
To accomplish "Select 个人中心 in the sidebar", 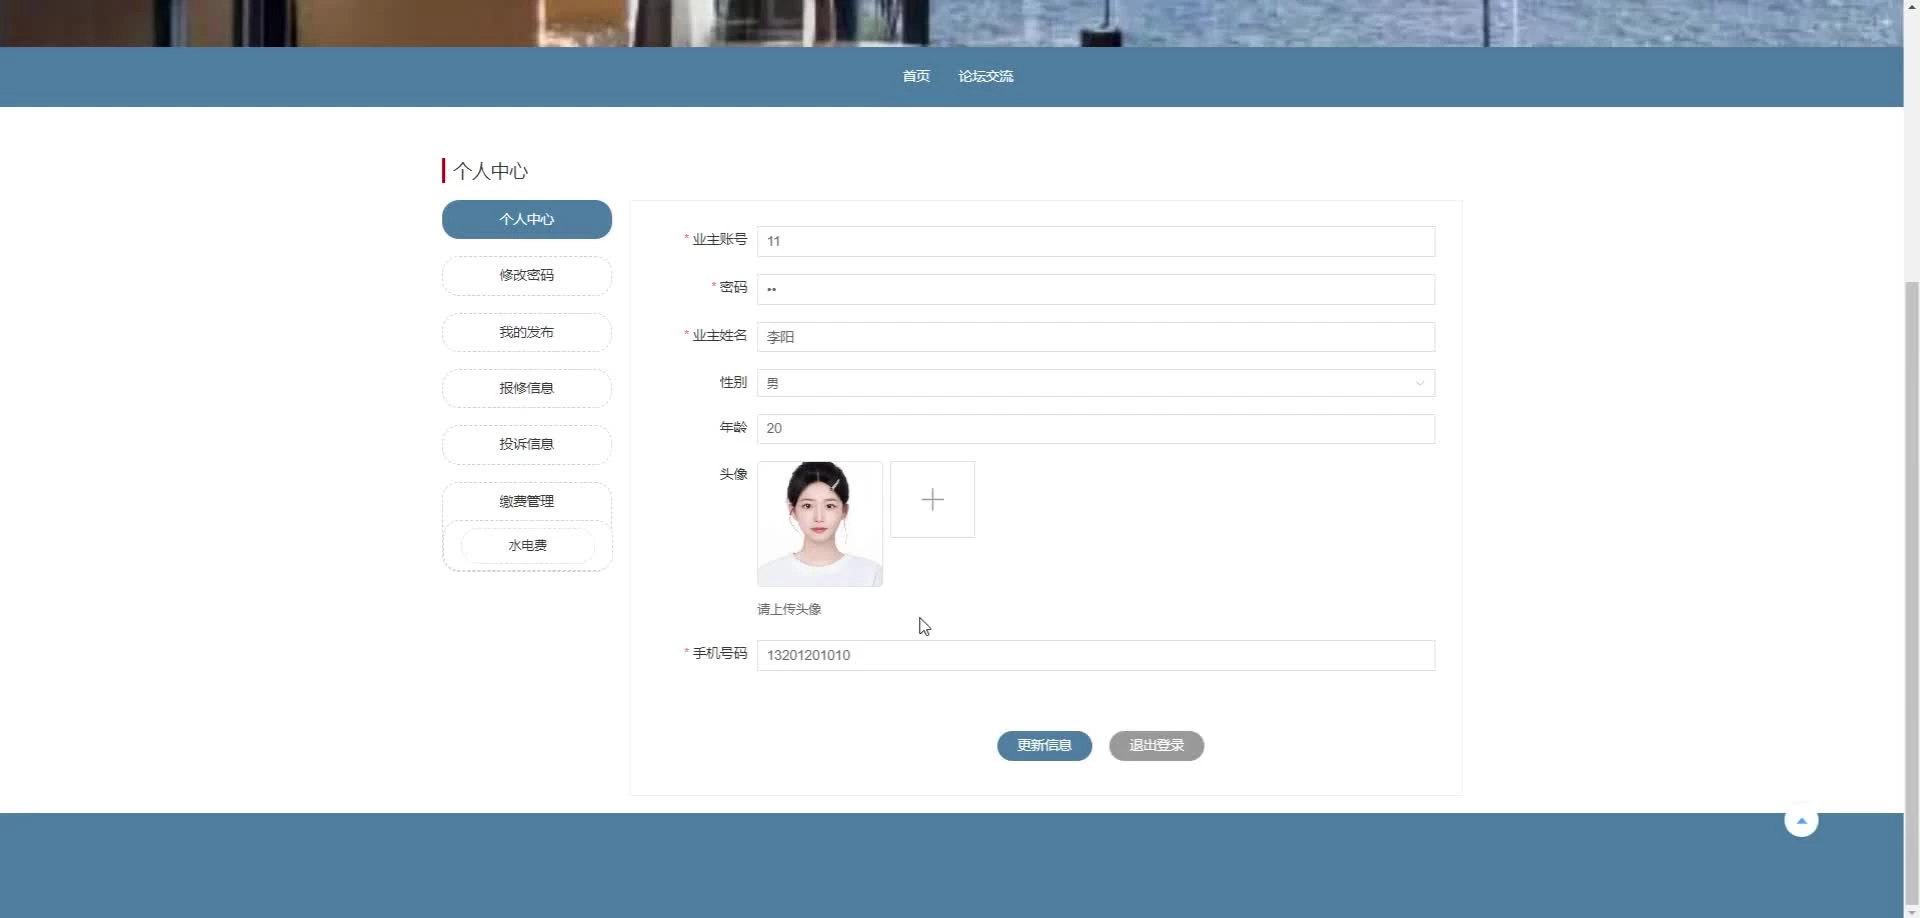I will tap(527, 219).
